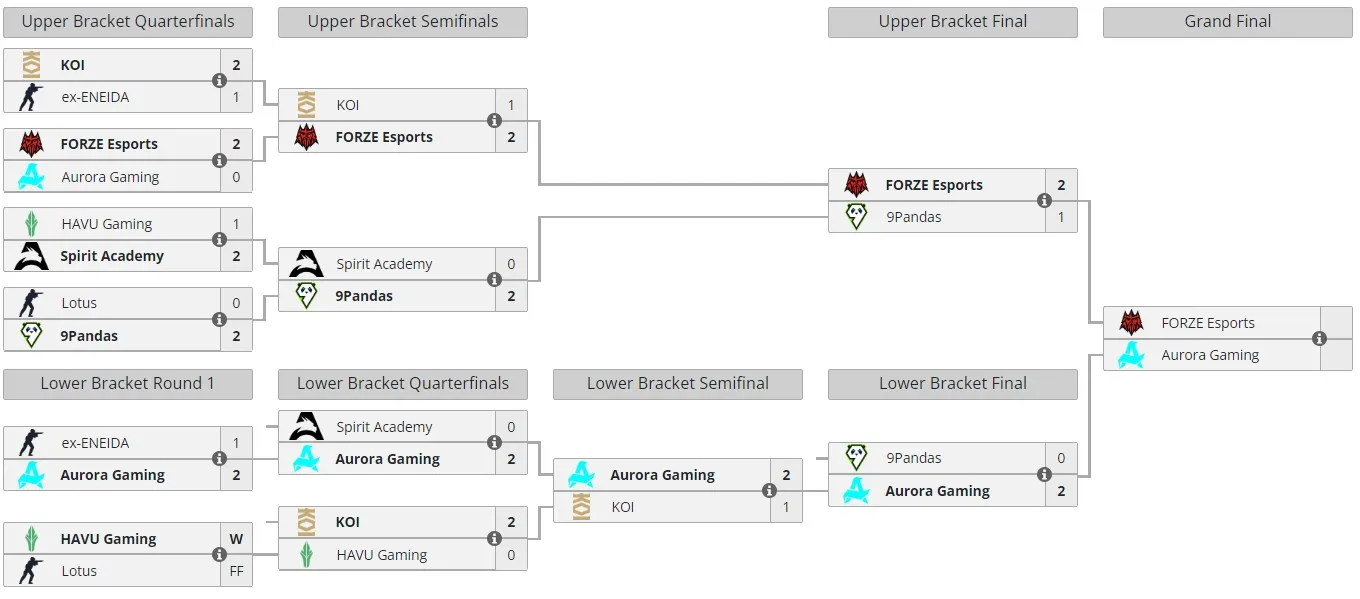The width and height of the screenshot is (1360, 599).
Task: Open info for Lower Bracket Semifinal match
Action: point(769,491)
